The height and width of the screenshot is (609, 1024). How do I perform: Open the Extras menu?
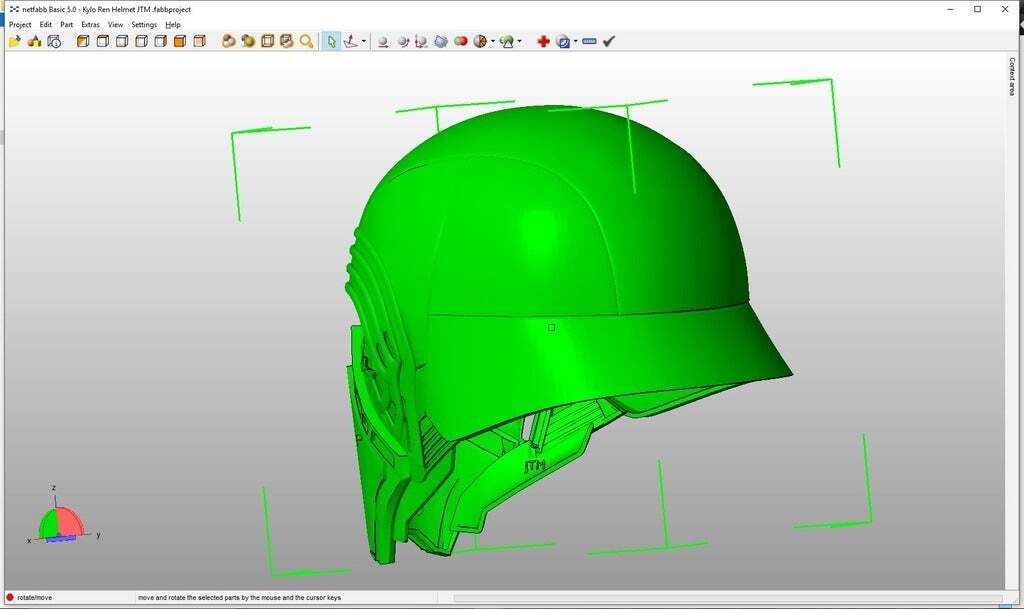(x=90, y=24)
